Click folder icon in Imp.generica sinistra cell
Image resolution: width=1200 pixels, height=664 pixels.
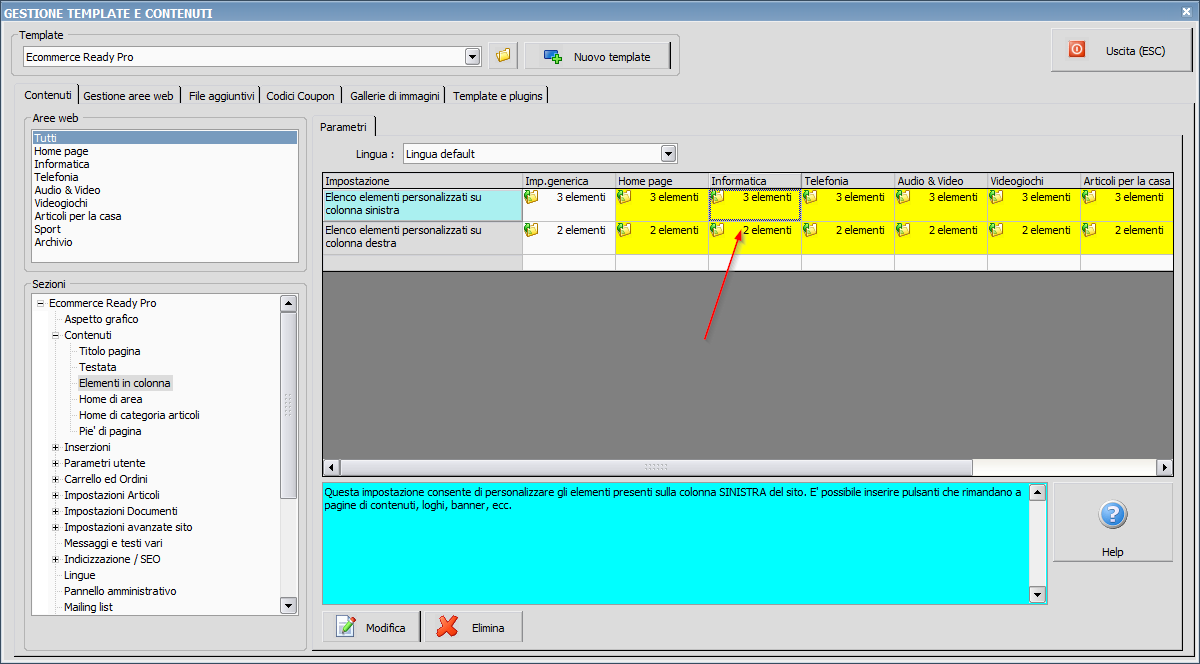point(531,197)
